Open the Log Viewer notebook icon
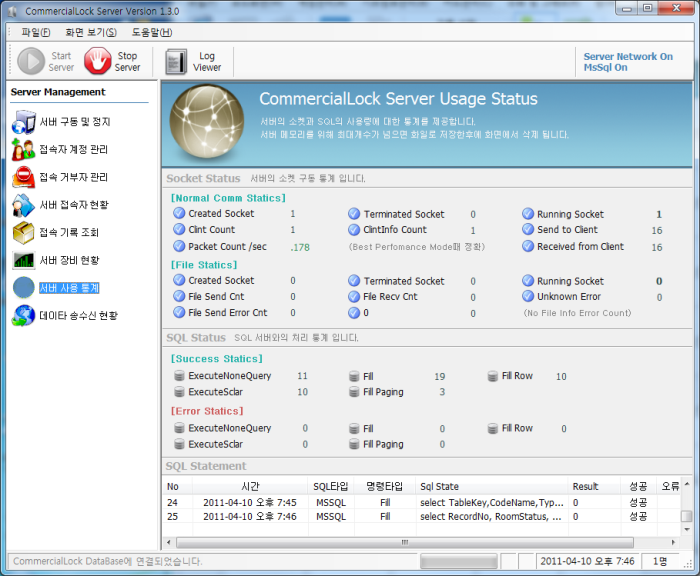The height and width of the screenshot is (576, 700). [x=176, y=62]
